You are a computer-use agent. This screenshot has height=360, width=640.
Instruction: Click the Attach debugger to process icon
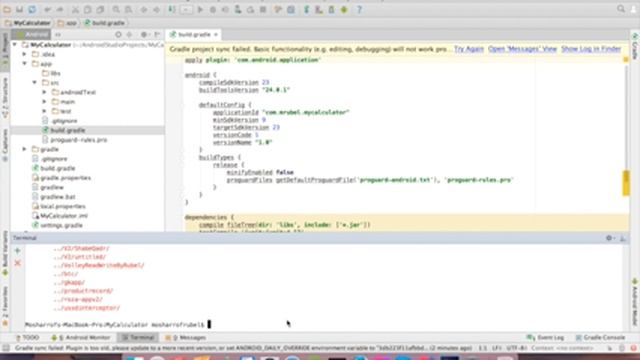[238, 9]
